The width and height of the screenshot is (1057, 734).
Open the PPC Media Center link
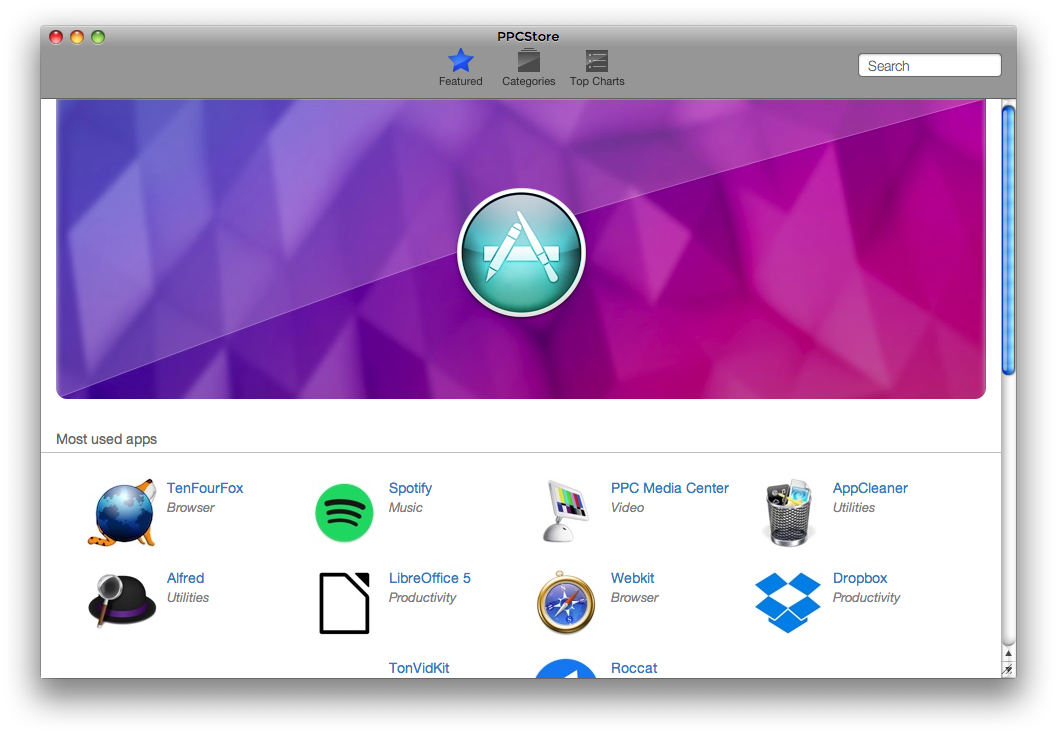669,488
